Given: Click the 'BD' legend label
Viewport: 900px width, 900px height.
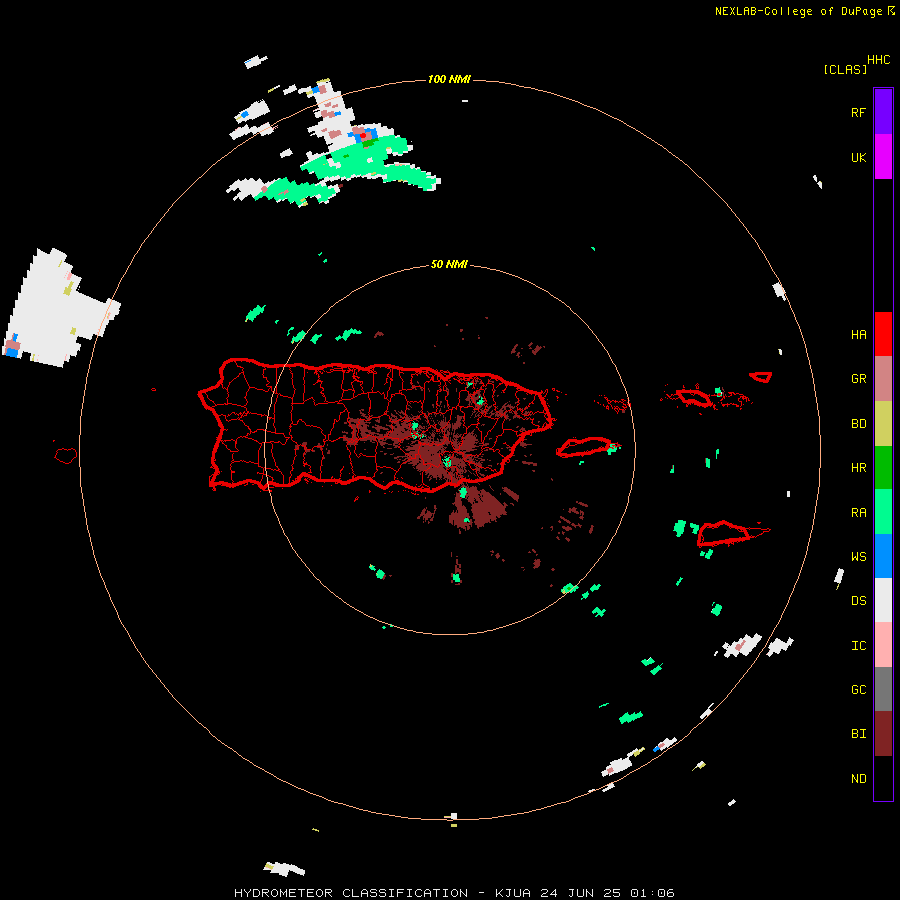Looking at the screenshot, I should click(858, 424).
